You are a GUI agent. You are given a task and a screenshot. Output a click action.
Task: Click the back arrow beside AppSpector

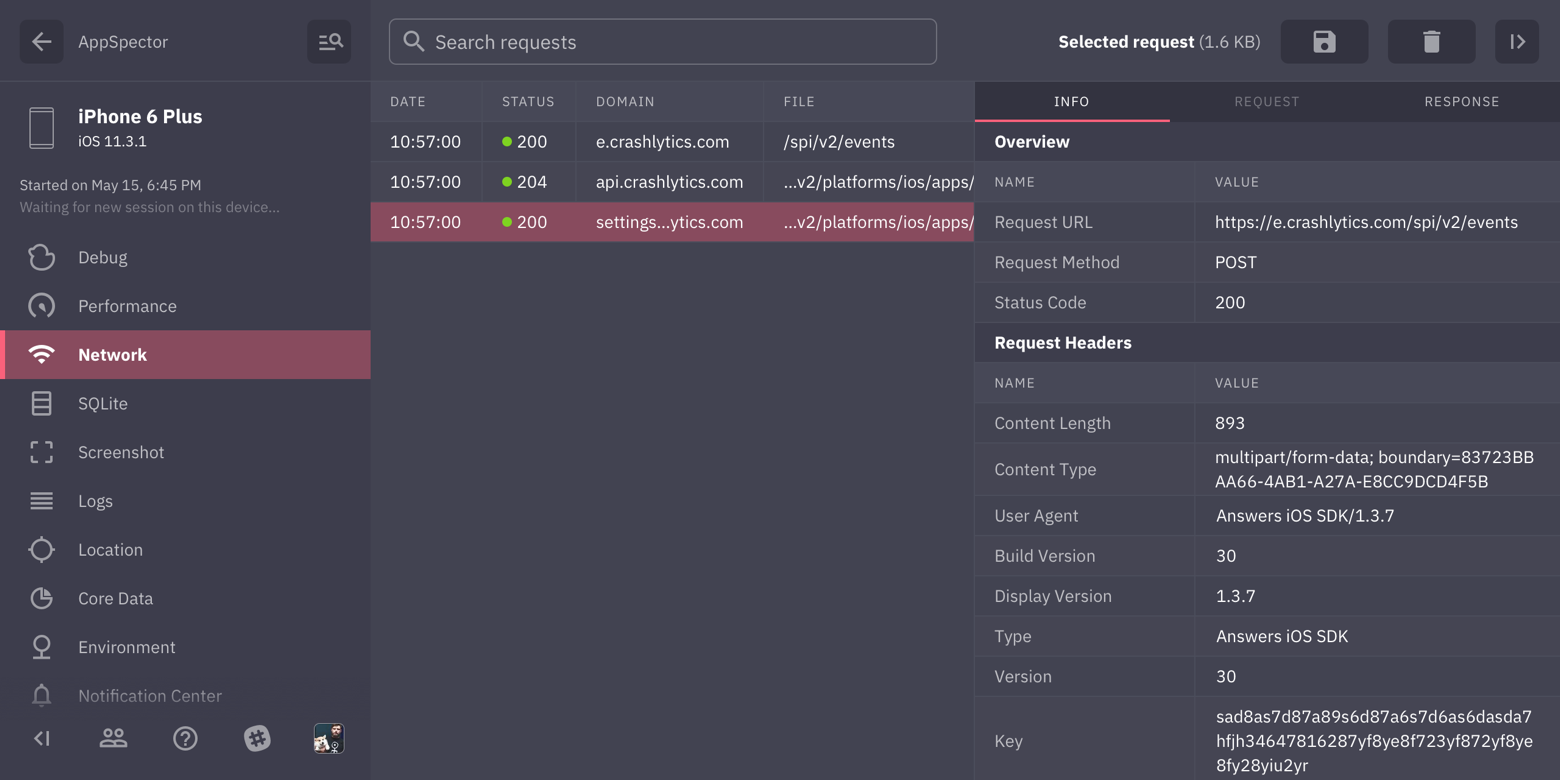(x=41, y=42)
